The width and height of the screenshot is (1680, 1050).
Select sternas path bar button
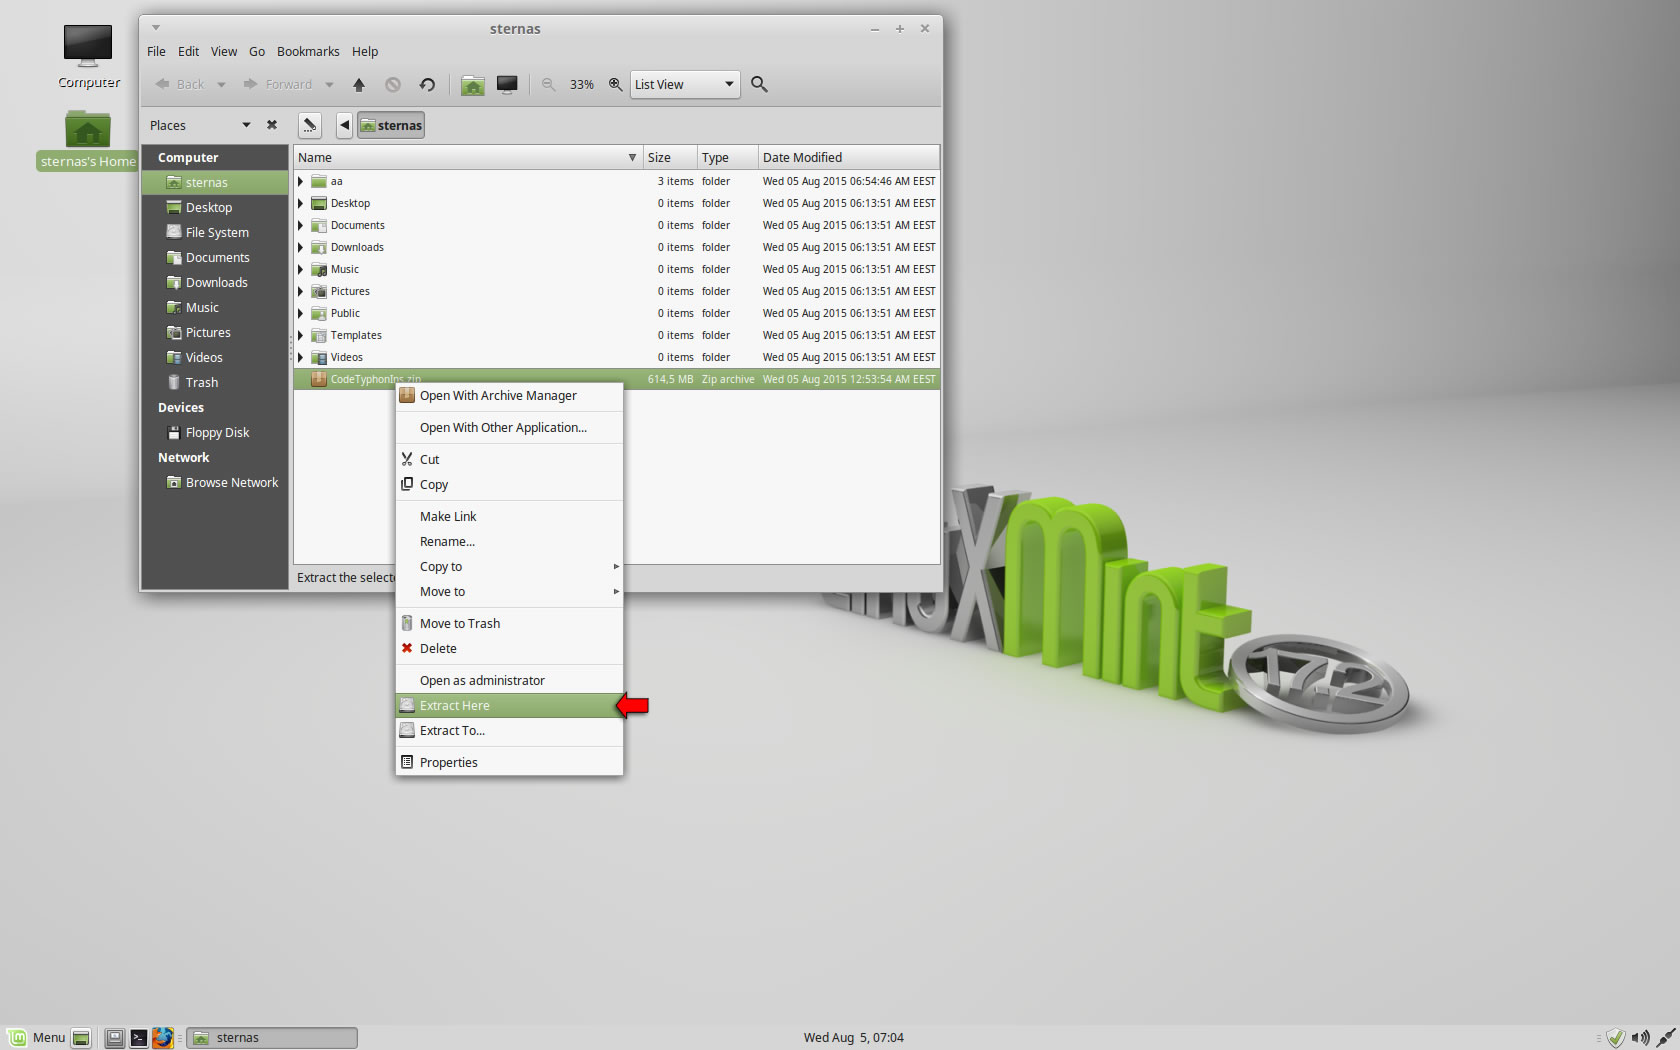(391, 125)
